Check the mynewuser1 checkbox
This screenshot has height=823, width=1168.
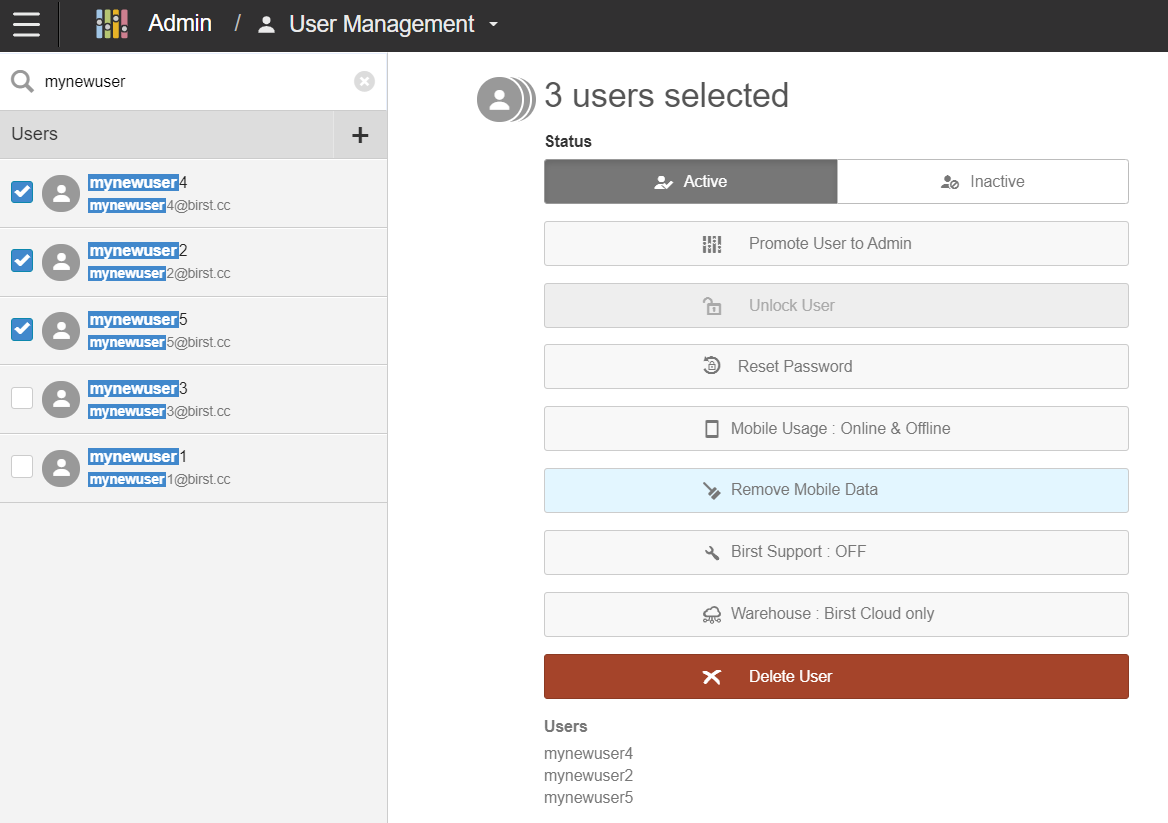22,466
